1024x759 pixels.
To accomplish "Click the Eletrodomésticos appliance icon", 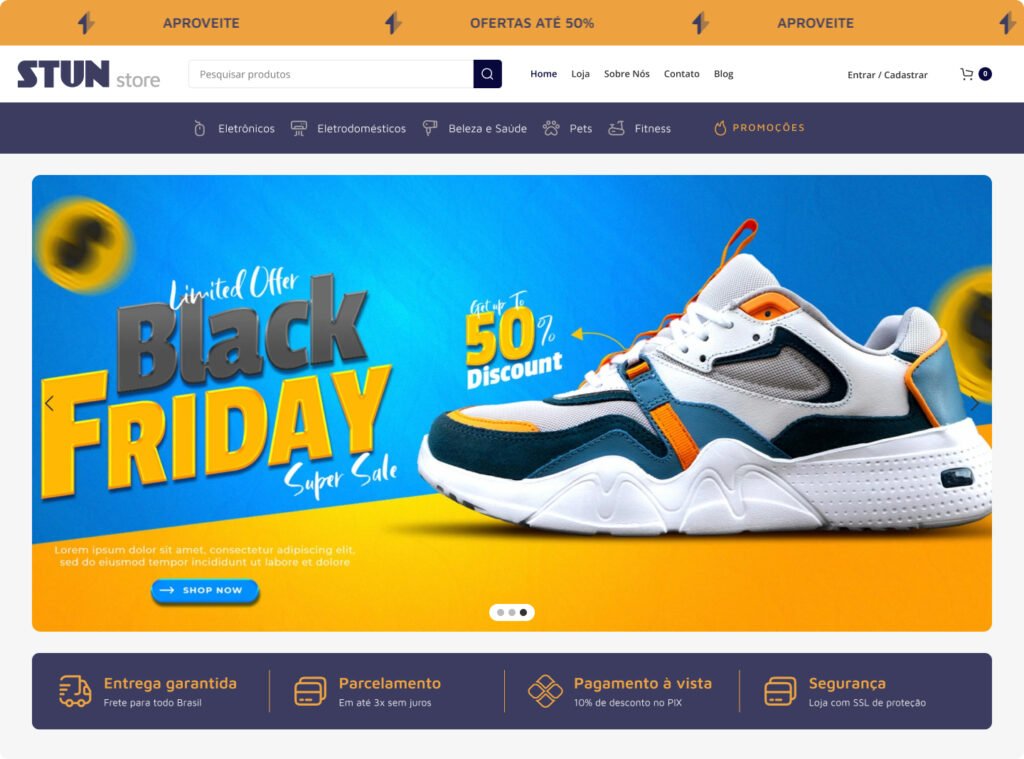I will pyautogui.click(x=298, y=128).
